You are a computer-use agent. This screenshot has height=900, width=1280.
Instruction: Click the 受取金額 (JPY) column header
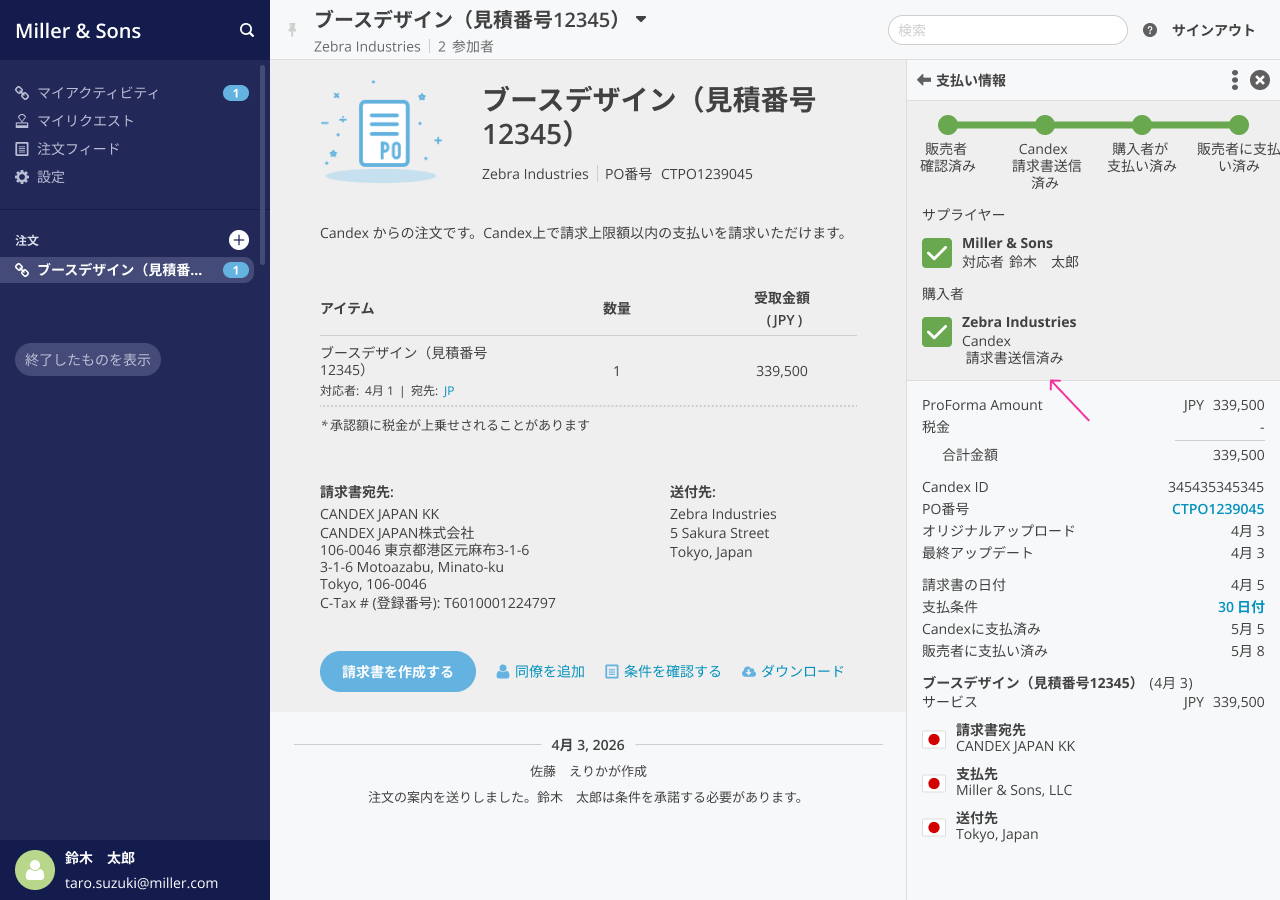pyautogui.click(x=782, y=309)
